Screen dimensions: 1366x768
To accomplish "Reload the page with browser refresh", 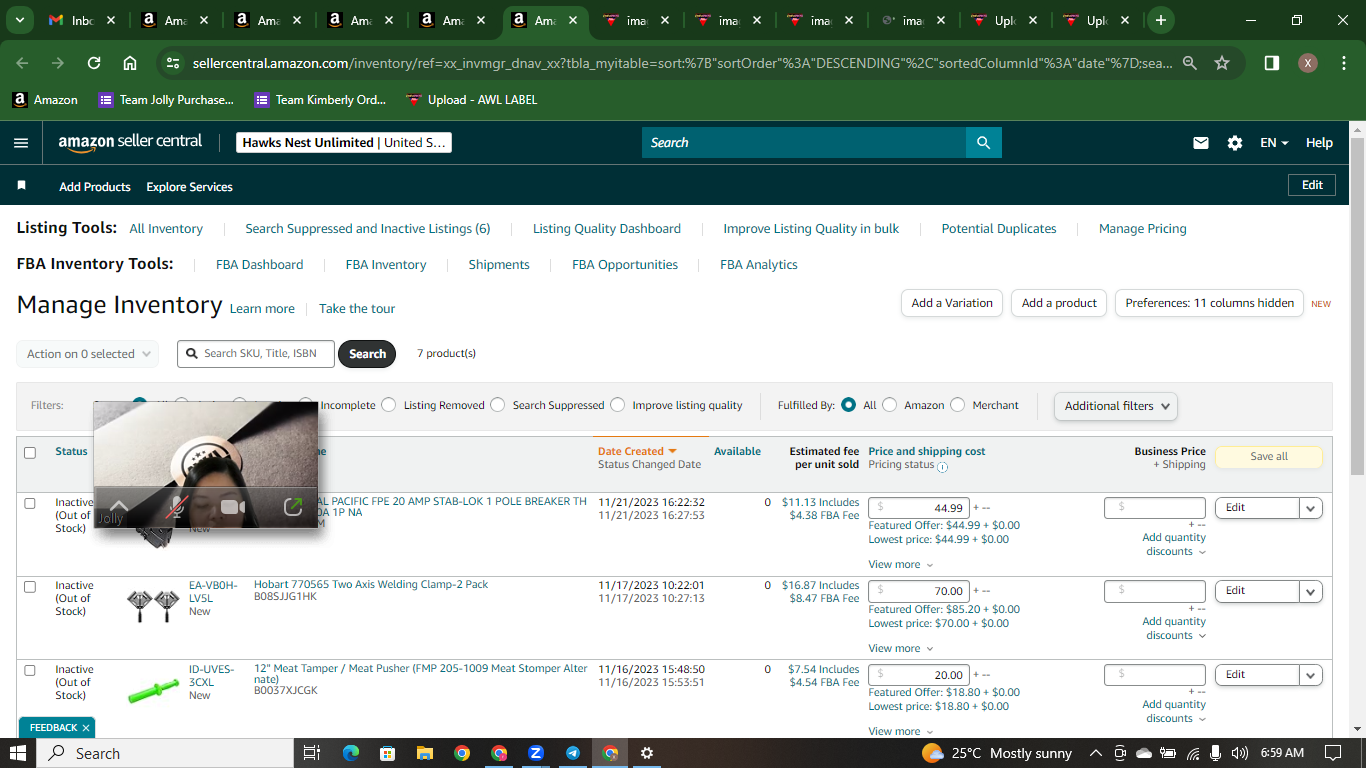I will tap(94, 63).
